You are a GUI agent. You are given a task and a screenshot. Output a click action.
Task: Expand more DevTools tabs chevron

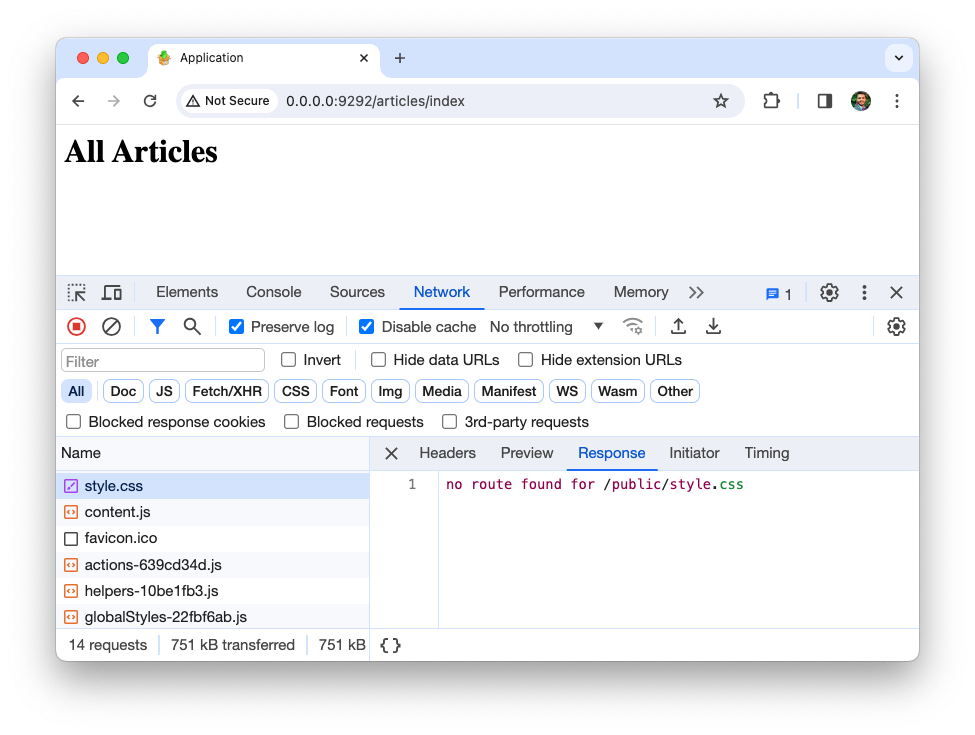(x=696, y=293)
